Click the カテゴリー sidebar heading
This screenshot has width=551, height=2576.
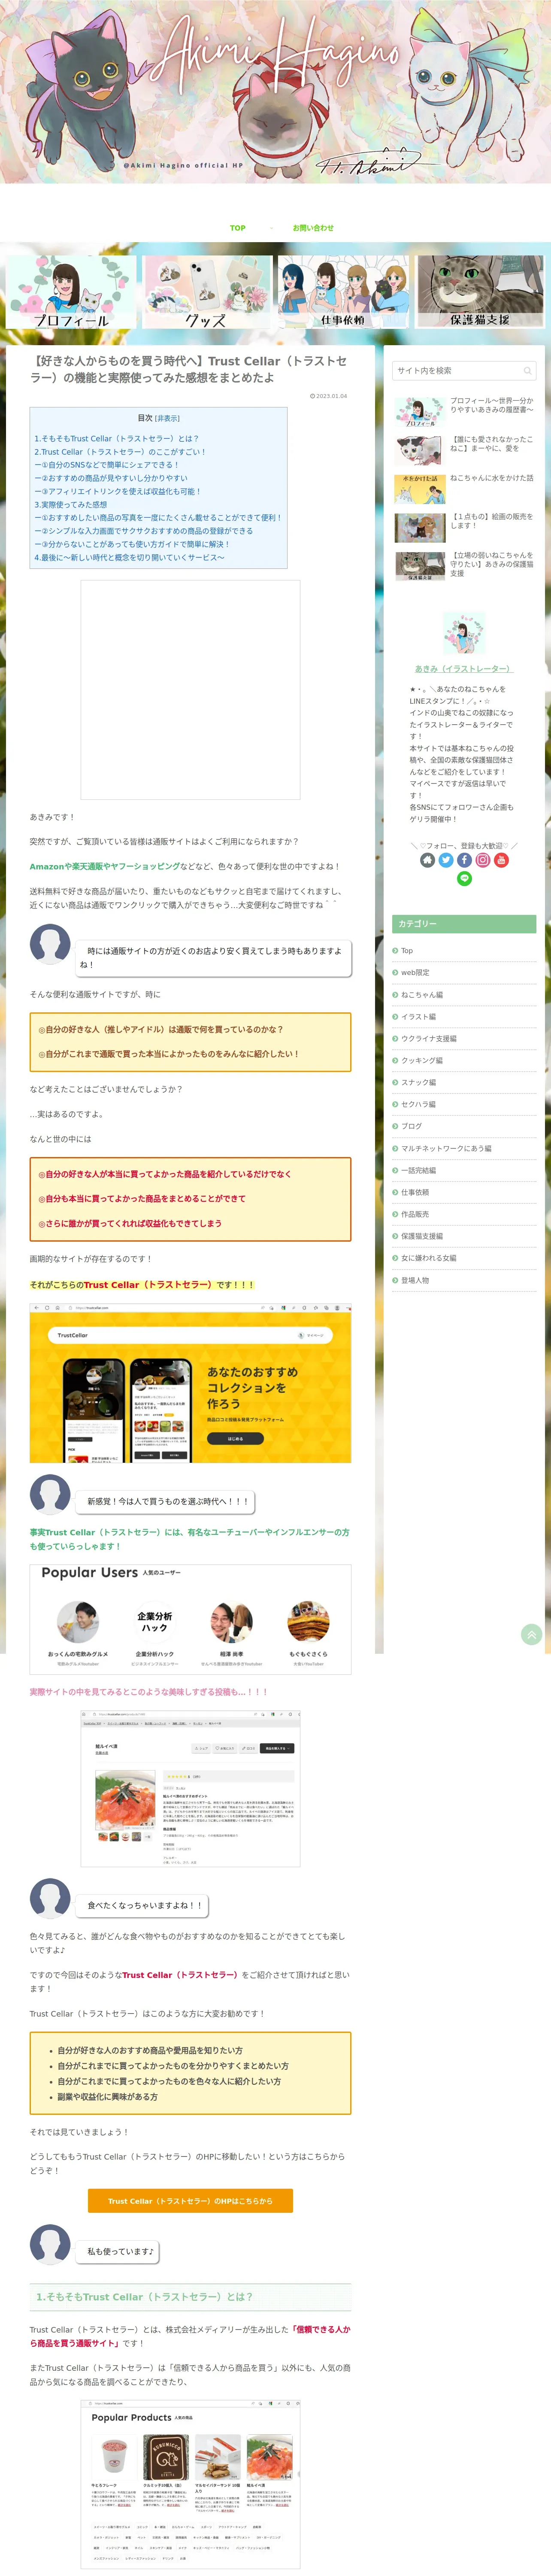click(x=464, y=924)
